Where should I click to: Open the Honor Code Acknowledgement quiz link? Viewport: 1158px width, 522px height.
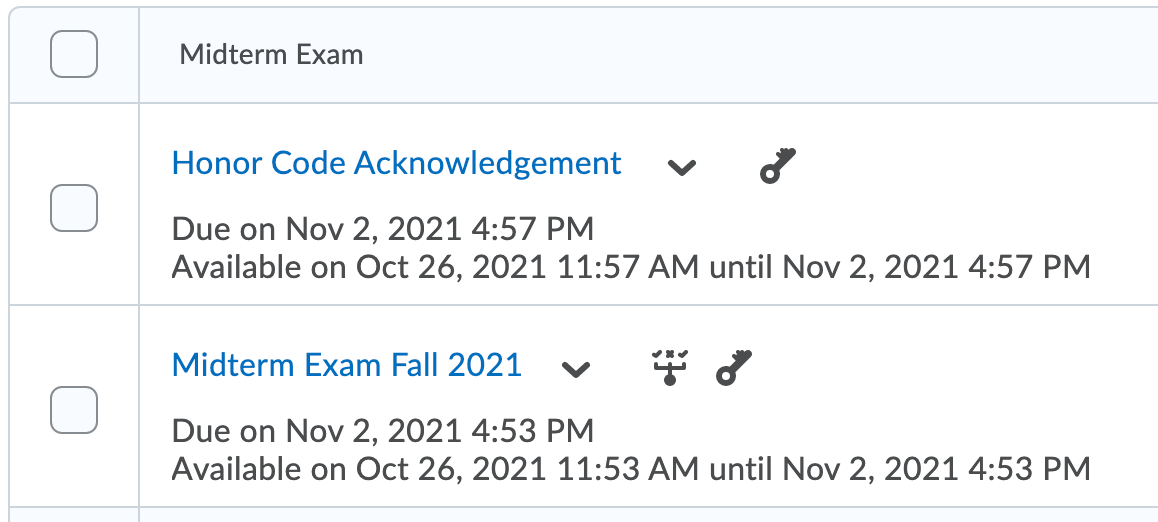(396, 163)
